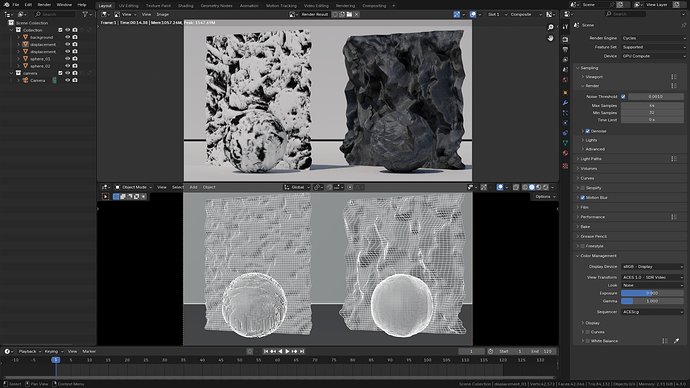Select solid viewport shading icon

[532, 187]
